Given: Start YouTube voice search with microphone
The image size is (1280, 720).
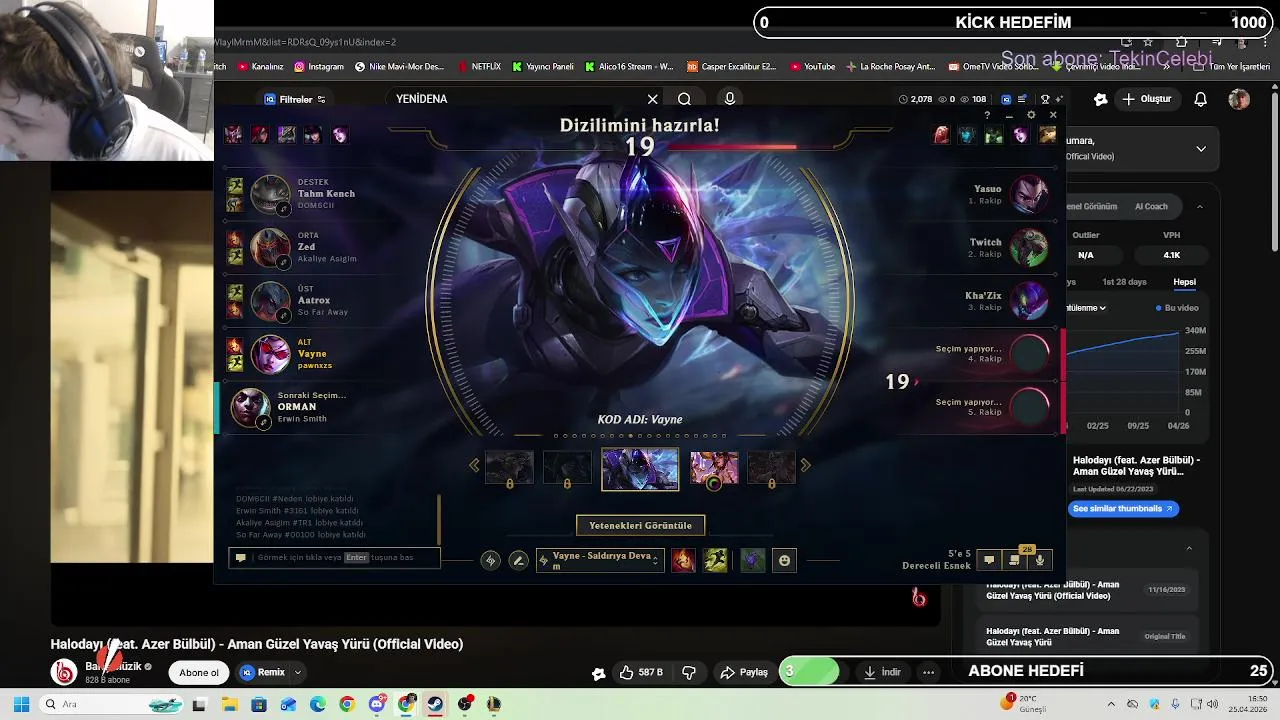Looking at the screenshot, I should pos(730,99).
